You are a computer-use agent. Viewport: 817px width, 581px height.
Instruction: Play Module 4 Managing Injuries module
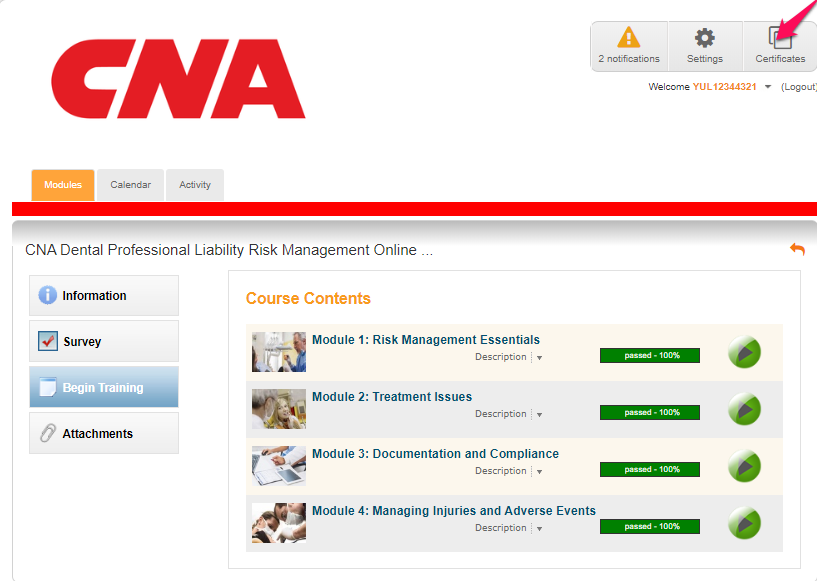point(744,523)
